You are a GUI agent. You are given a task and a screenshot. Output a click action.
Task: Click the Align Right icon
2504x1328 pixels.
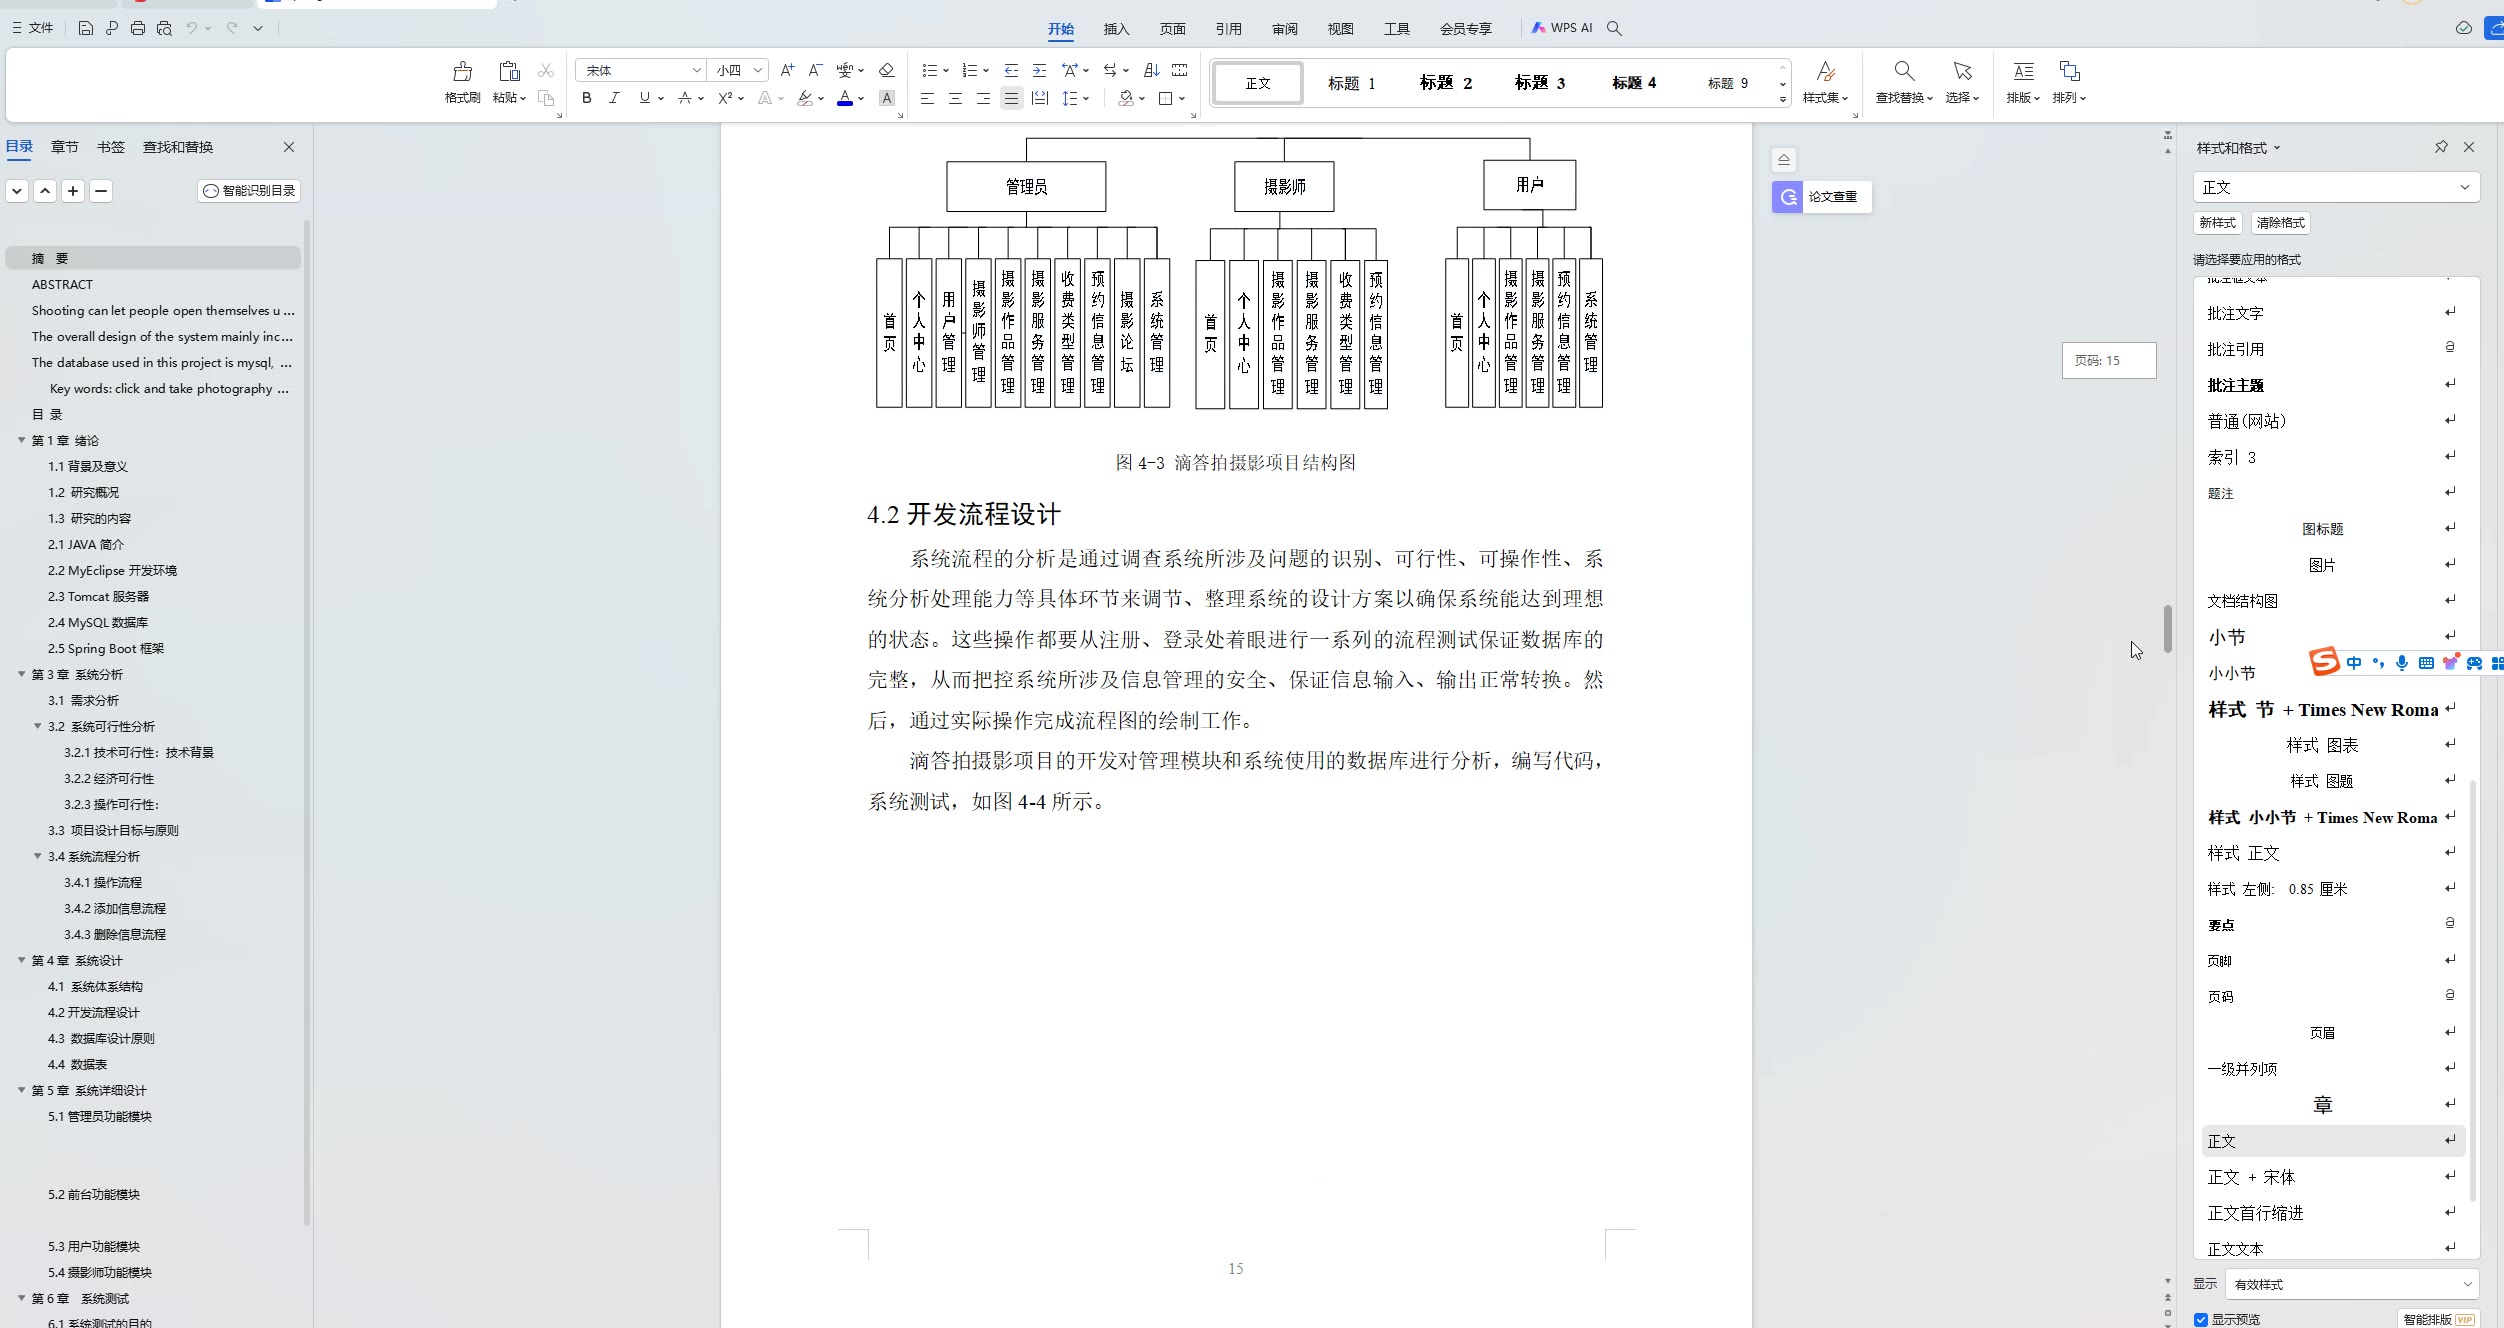(x=983, y=98)
